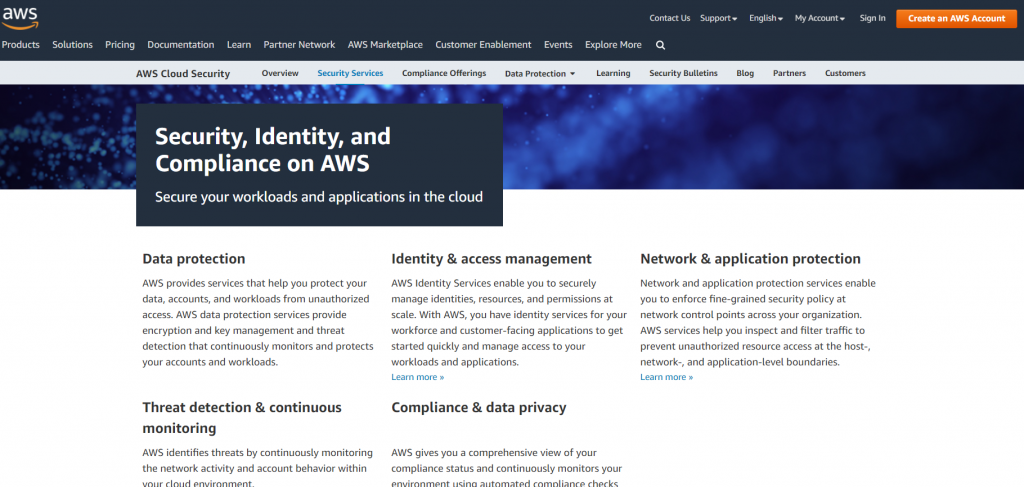Expand the Support dropdown
Viewport: 1024px width, 487px height.
pos(718,18)
